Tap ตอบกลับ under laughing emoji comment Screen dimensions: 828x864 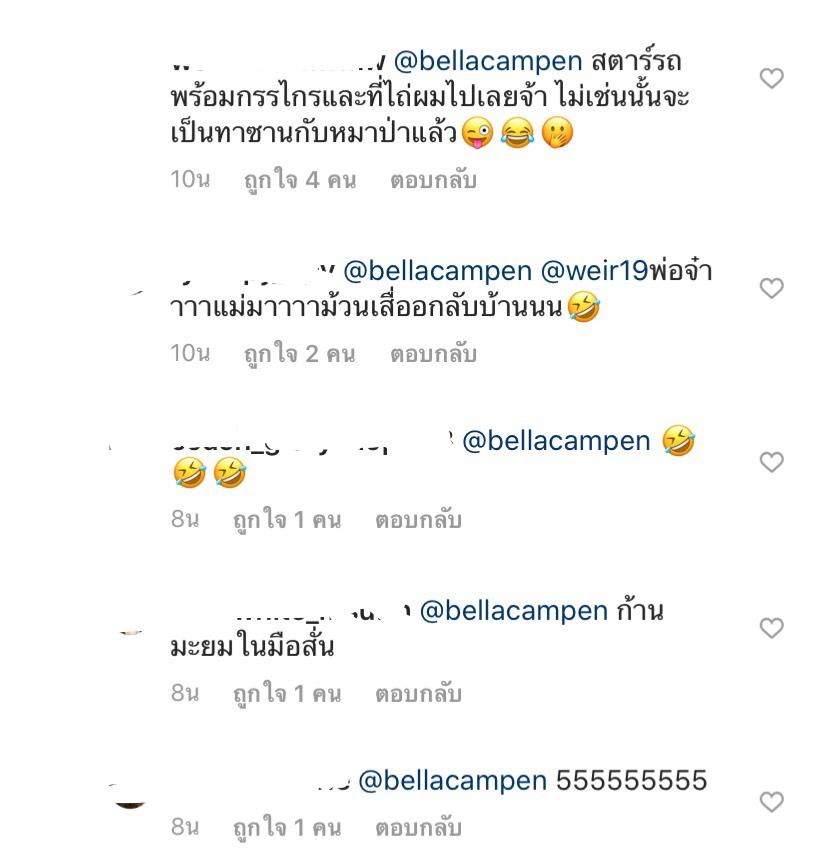(x=418, y=520)
